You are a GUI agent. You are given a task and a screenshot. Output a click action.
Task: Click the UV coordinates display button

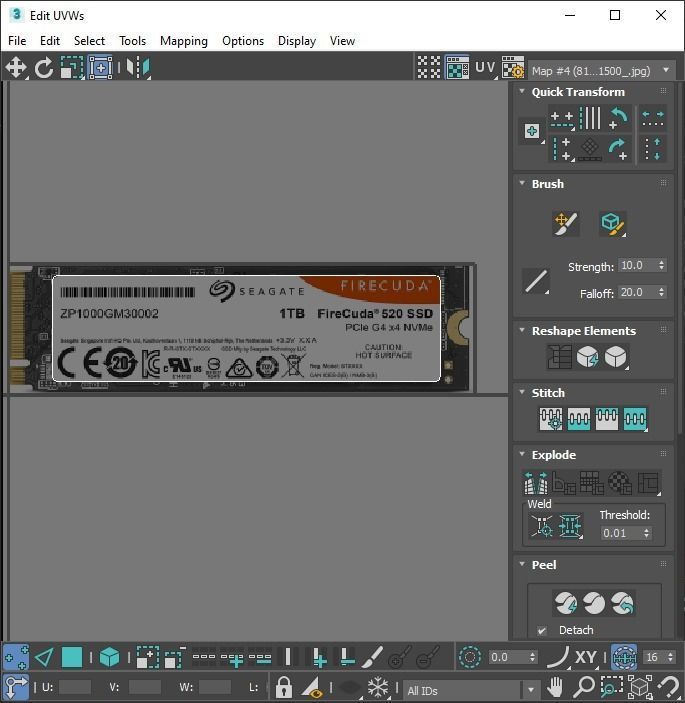coord(486,68)
